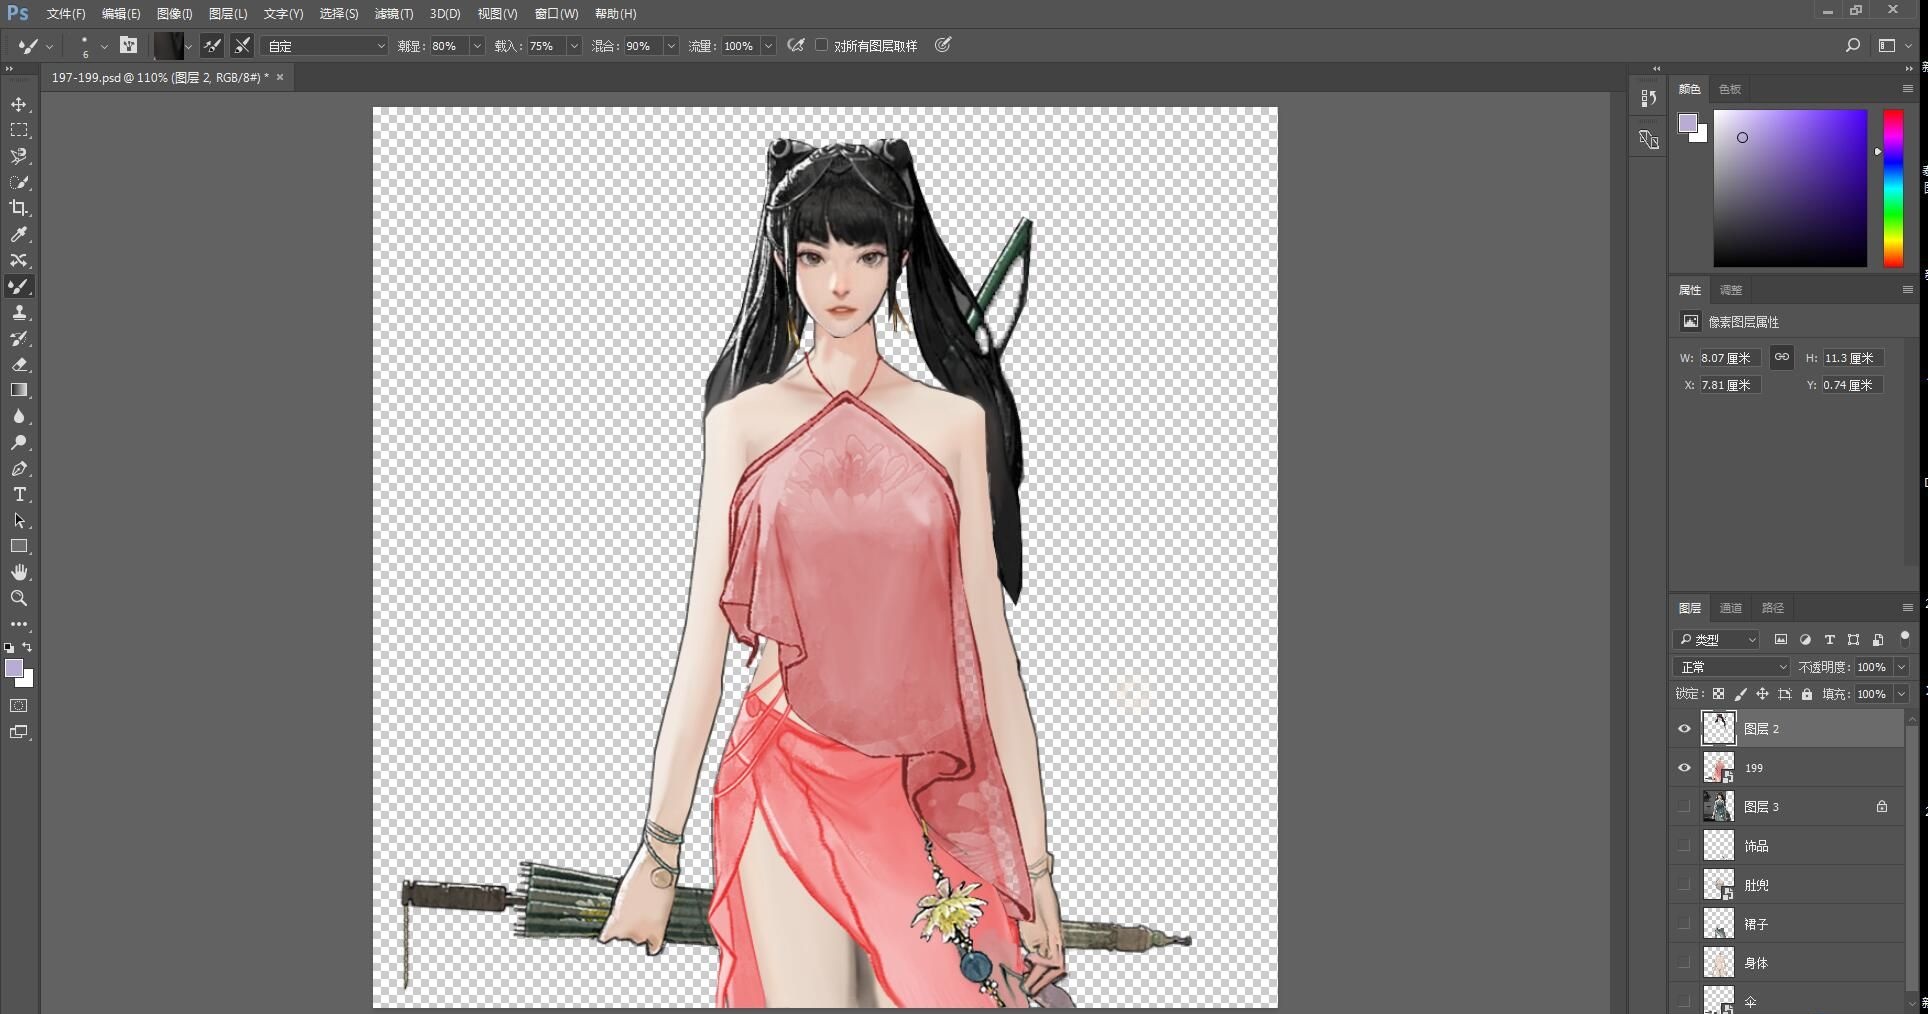Toggle layer filtering on/off switch
Image resolution: width=1928 pixels, height=1014 pixels.
click(1904, 638)
